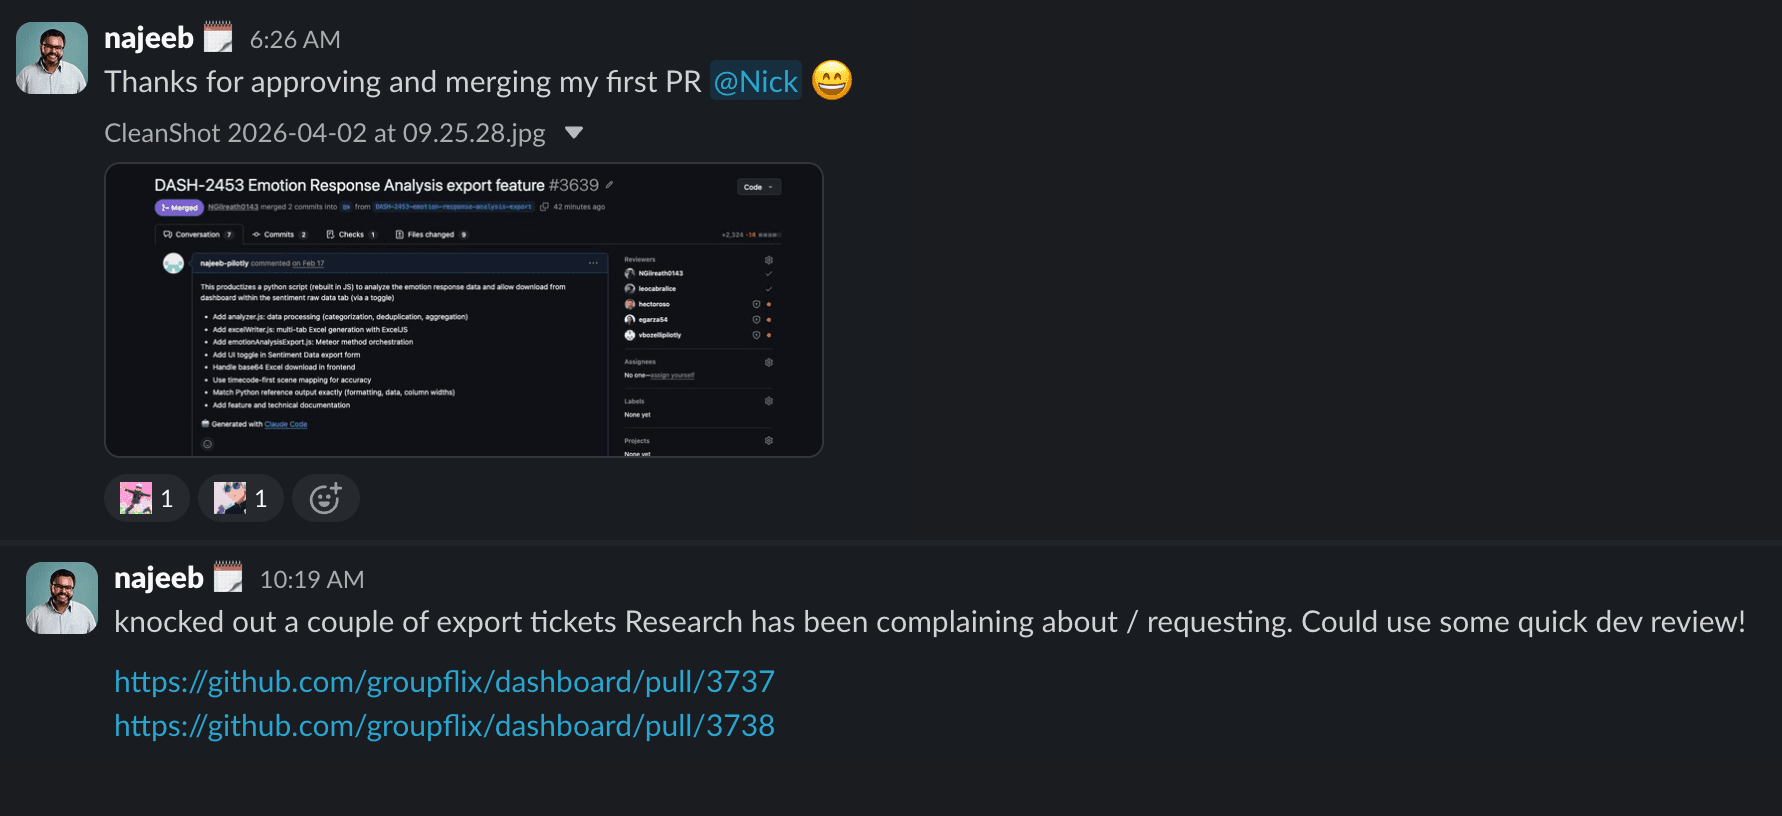Click the gear icon beside Labels

coord(768,401)
